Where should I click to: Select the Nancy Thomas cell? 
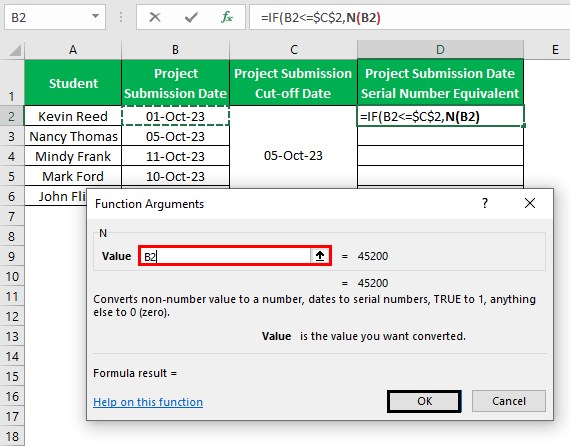pyautogui.click(x=73, y=136)
